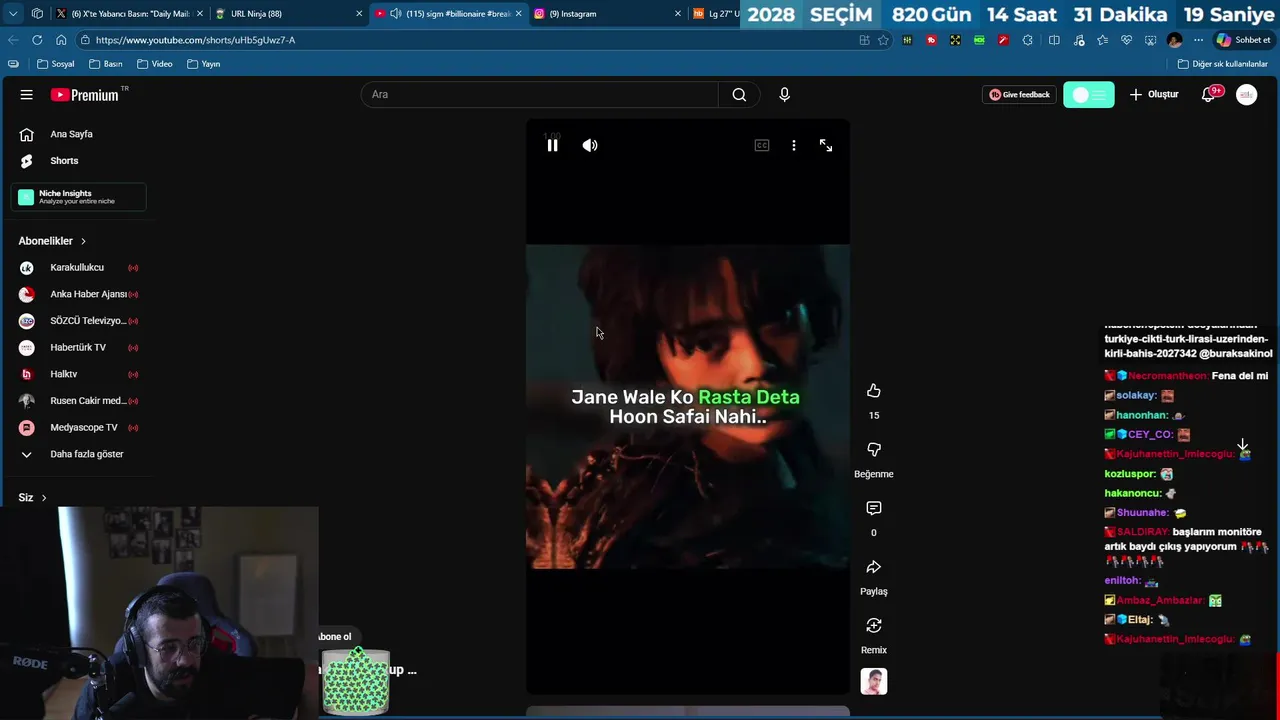This screenshot has height=720, width=1280.
Task: Mute the short's audio
Action: coord(590,145)
